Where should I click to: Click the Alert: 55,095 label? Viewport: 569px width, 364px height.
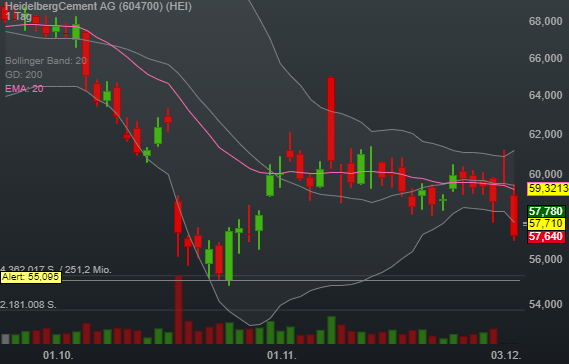coord(31,277)
